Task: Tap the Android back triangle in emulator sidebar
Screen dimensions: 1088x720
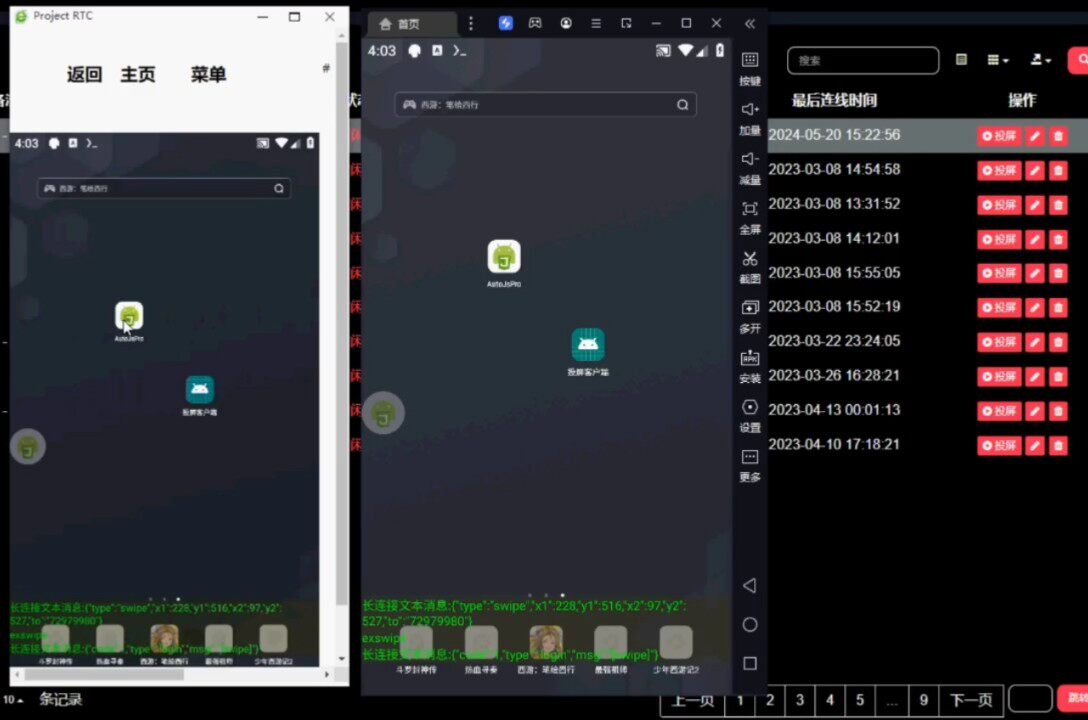Action: tap(749, 585)
